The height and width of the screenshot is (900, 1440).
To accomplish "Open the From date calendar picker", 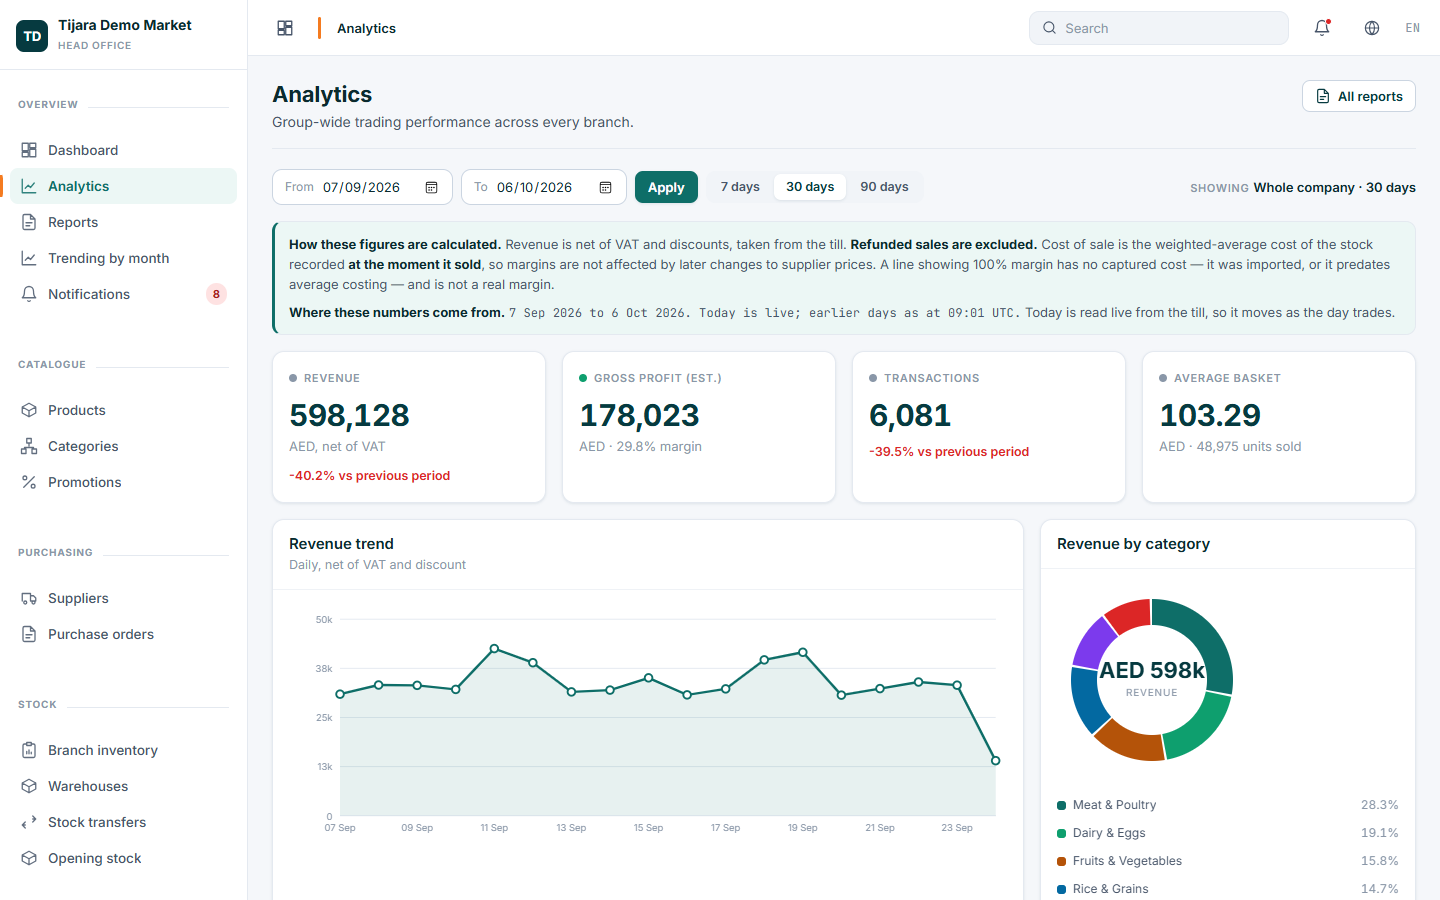I will [432, 187].
